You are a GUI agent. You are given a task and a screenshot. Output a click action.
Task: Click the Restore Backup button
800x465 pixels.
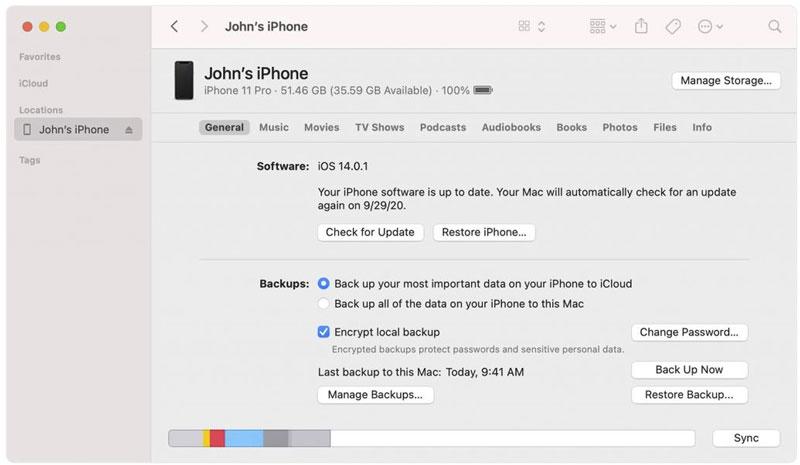pos(689,395)
